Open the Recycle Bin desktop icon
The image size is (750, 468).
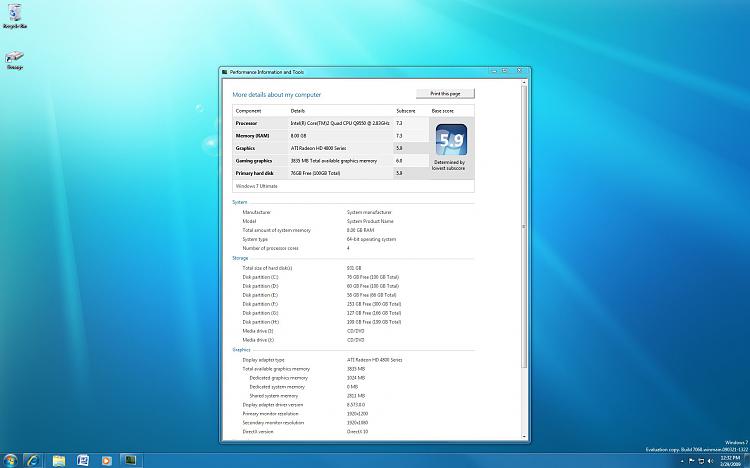[x=15, y=16]
